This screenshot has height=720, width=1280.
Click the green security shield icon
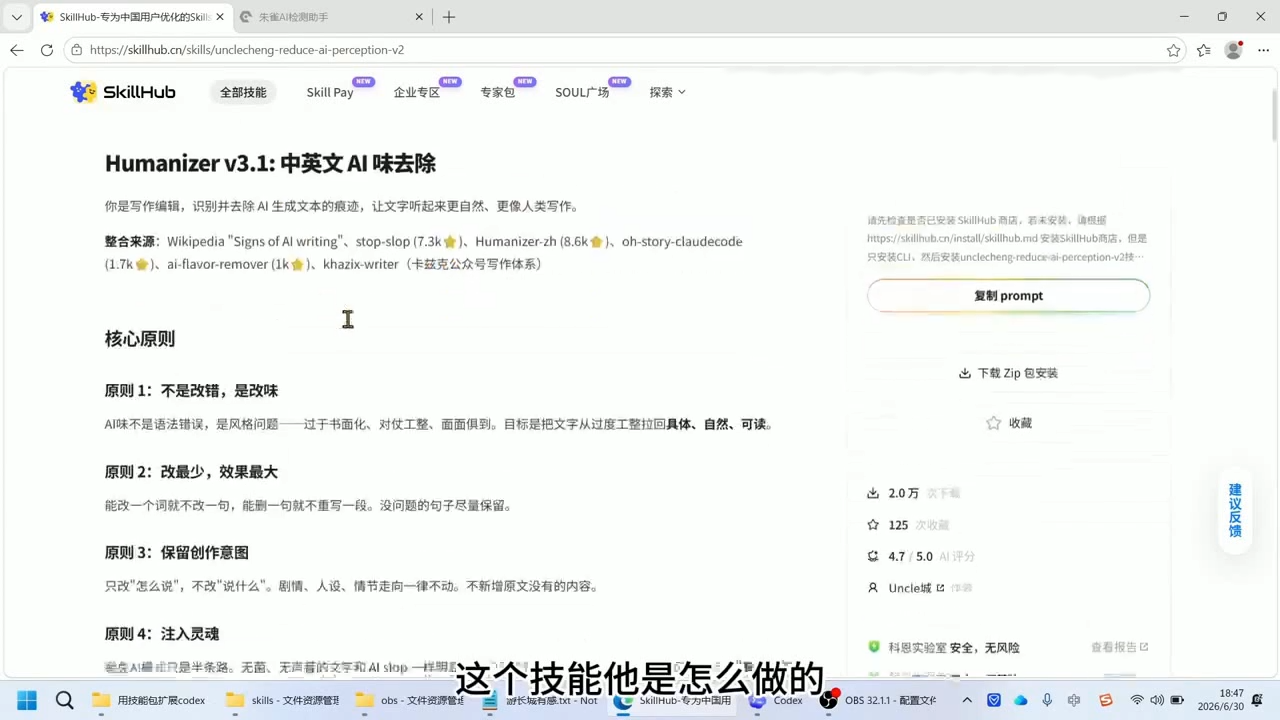click(x=873, y=647)
